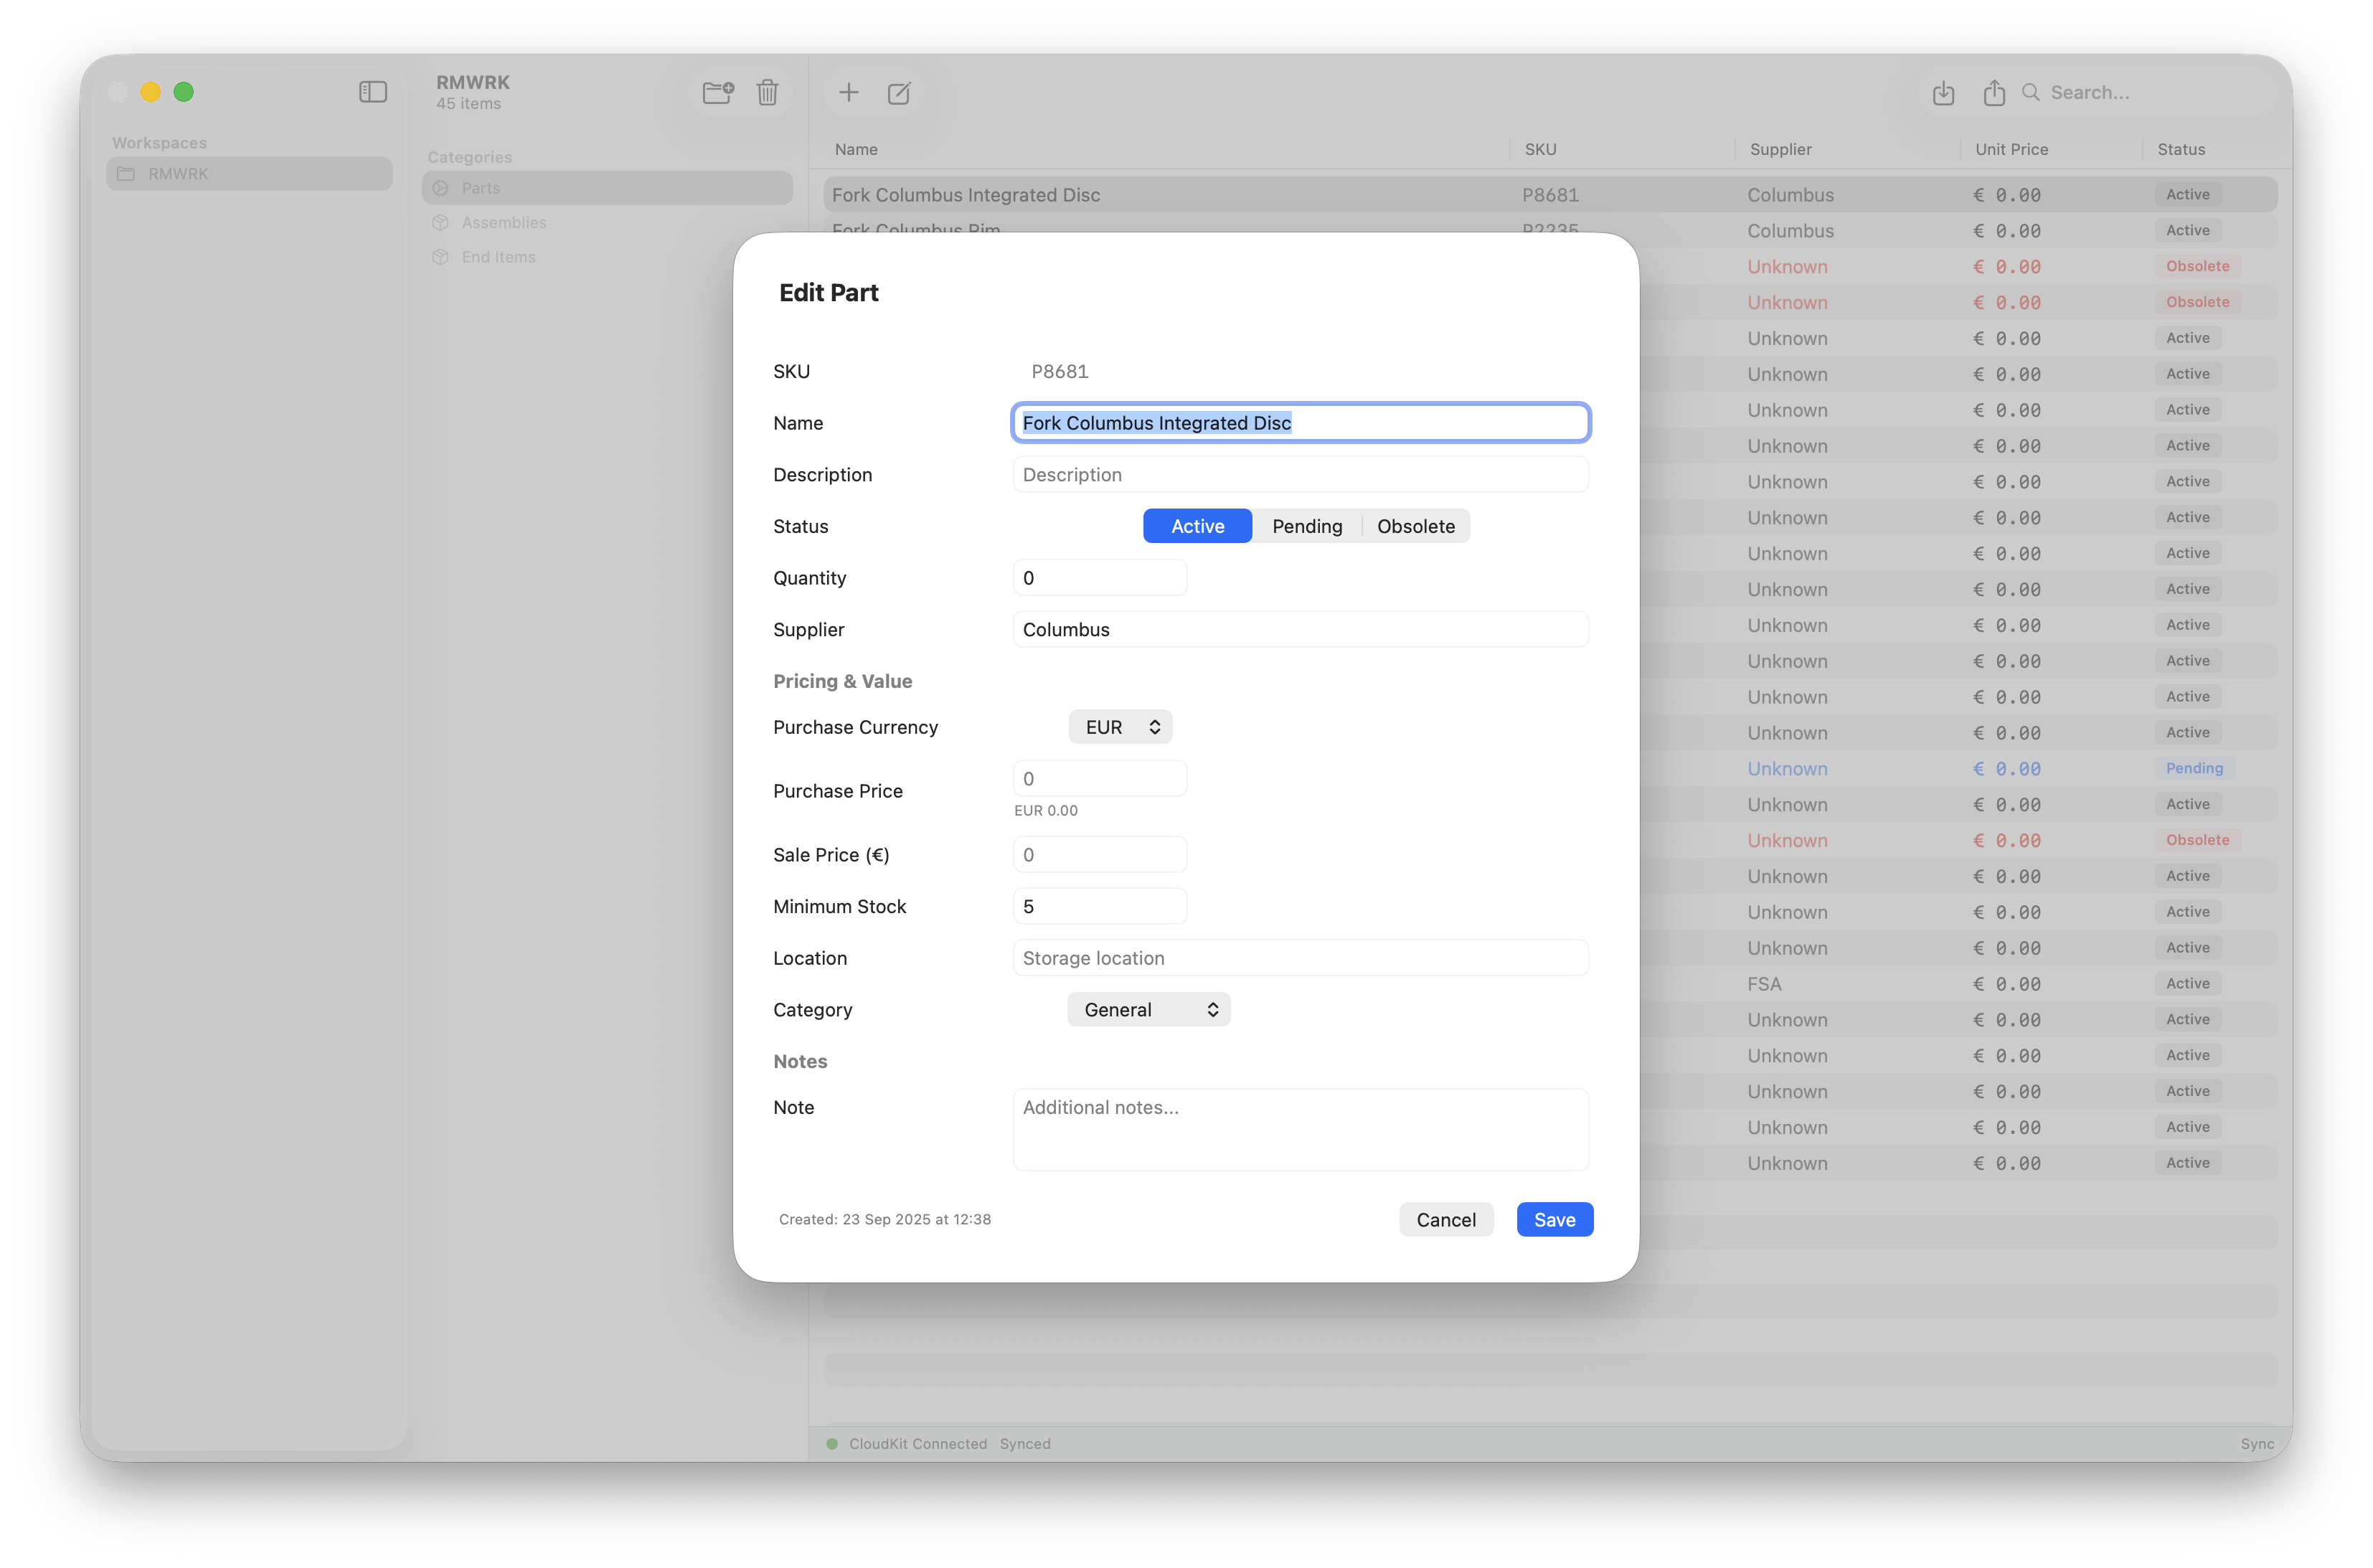Select the Assemblies category

tap(504, 223)
